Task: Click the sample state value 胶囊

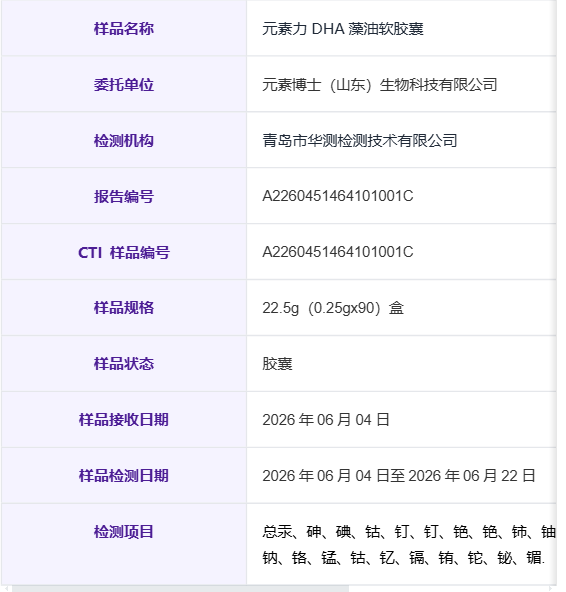Action: [278, 364]
